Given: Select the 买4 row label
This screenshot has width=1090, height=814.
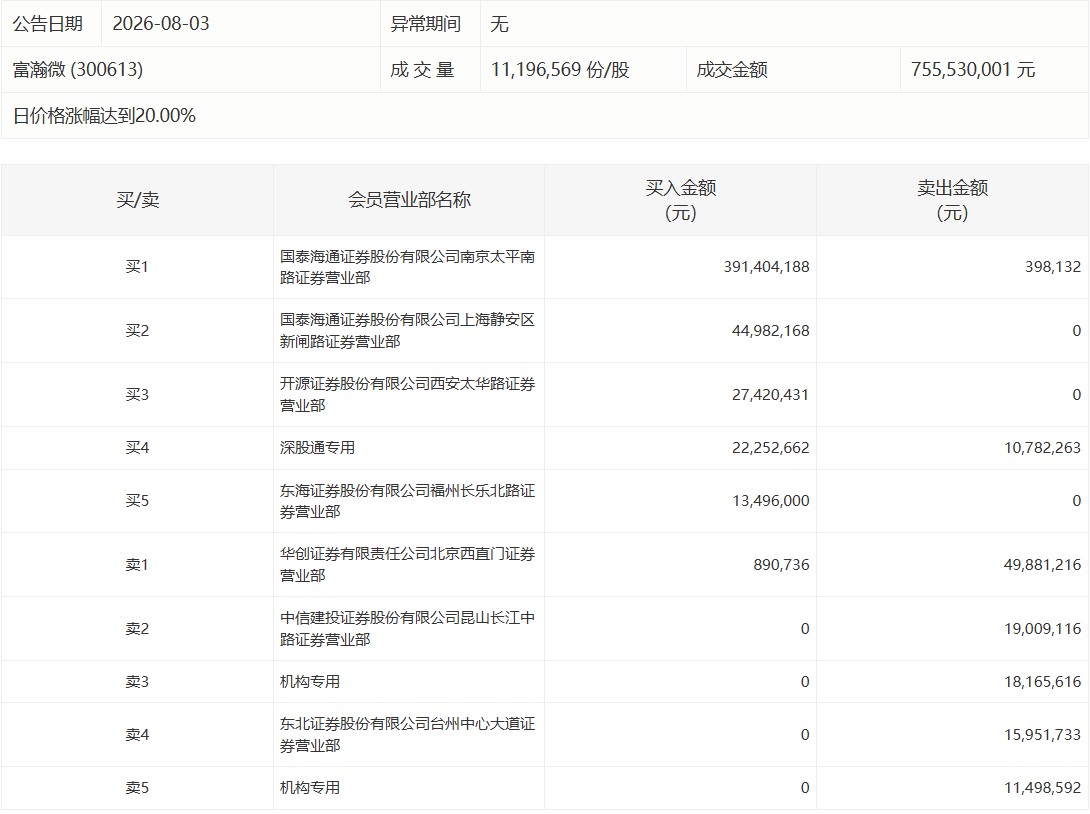Looking at the screenshot, I should tap(137, 448).
